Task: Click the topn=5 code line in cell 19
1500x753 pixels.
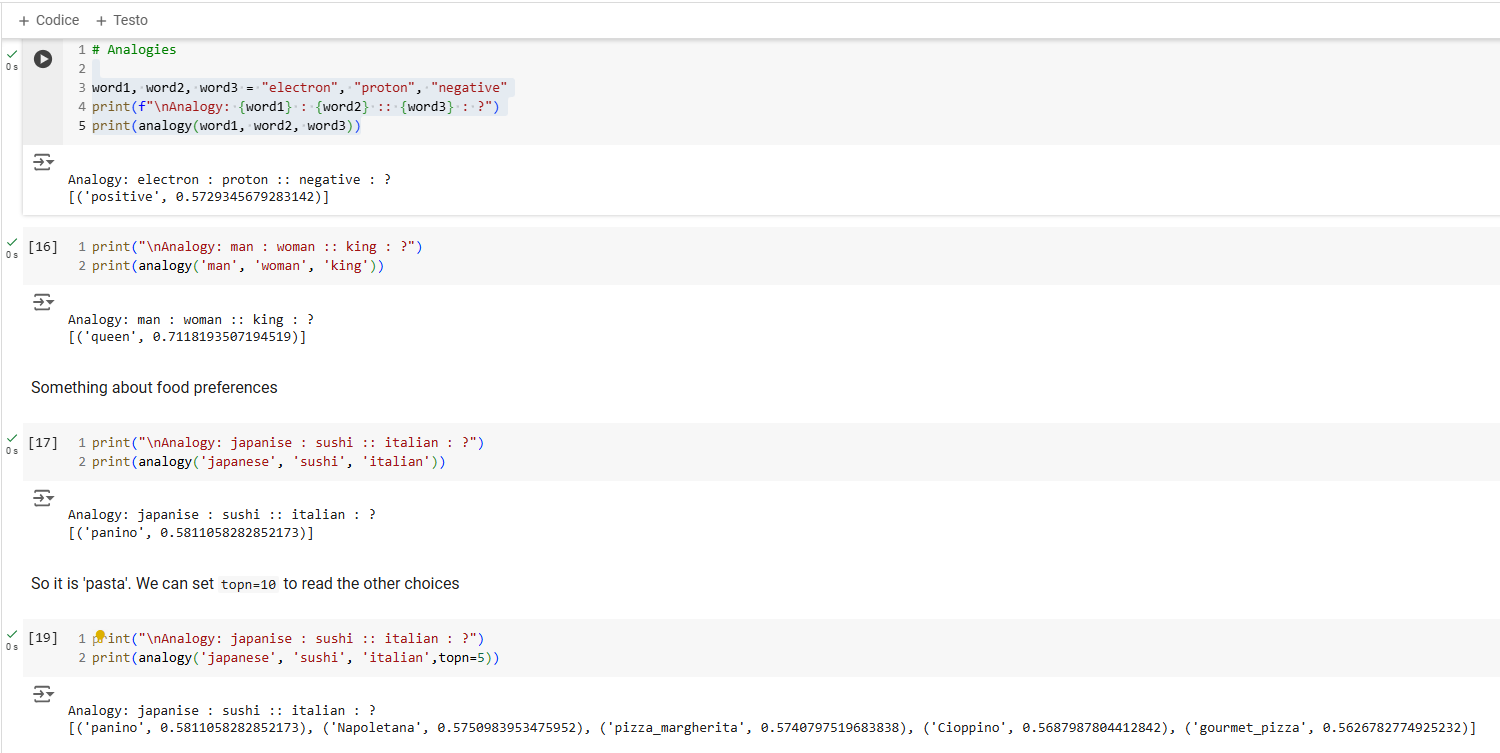Action: click(295, 658)
